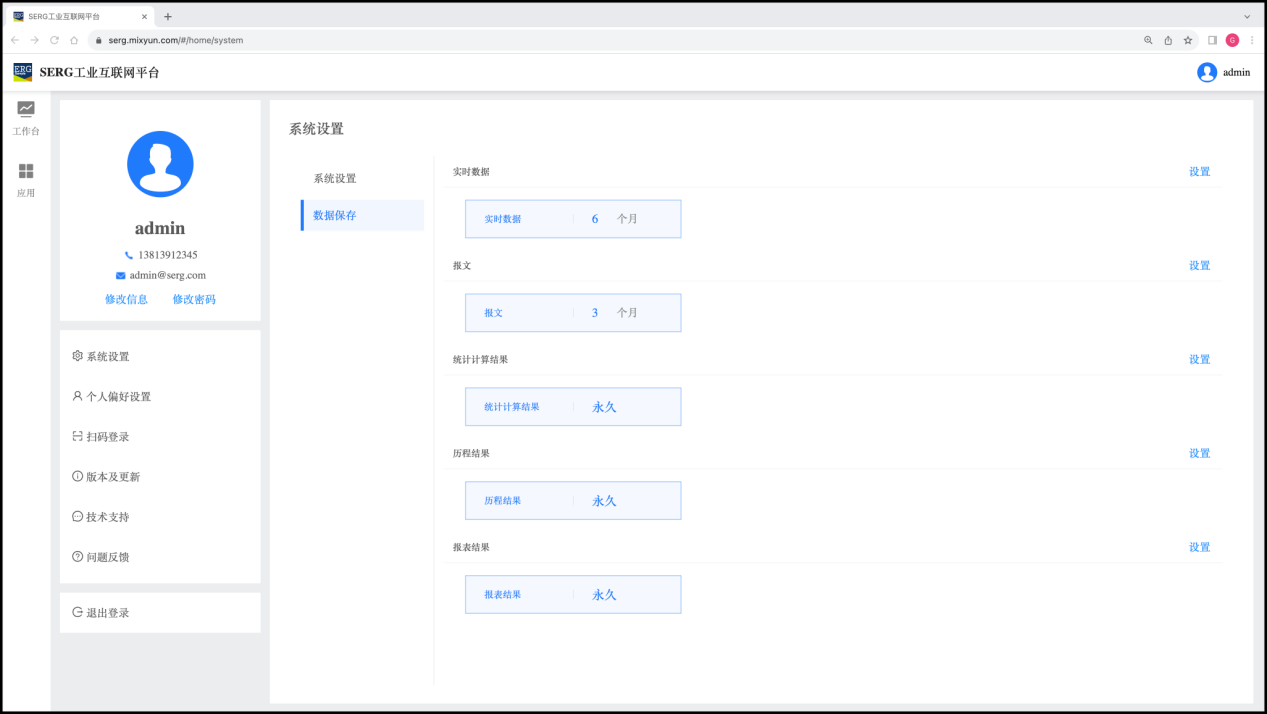Click the admin avatar in top bar
The width and height of the screenshot is (1267, 714).
tap(1207, 72)
